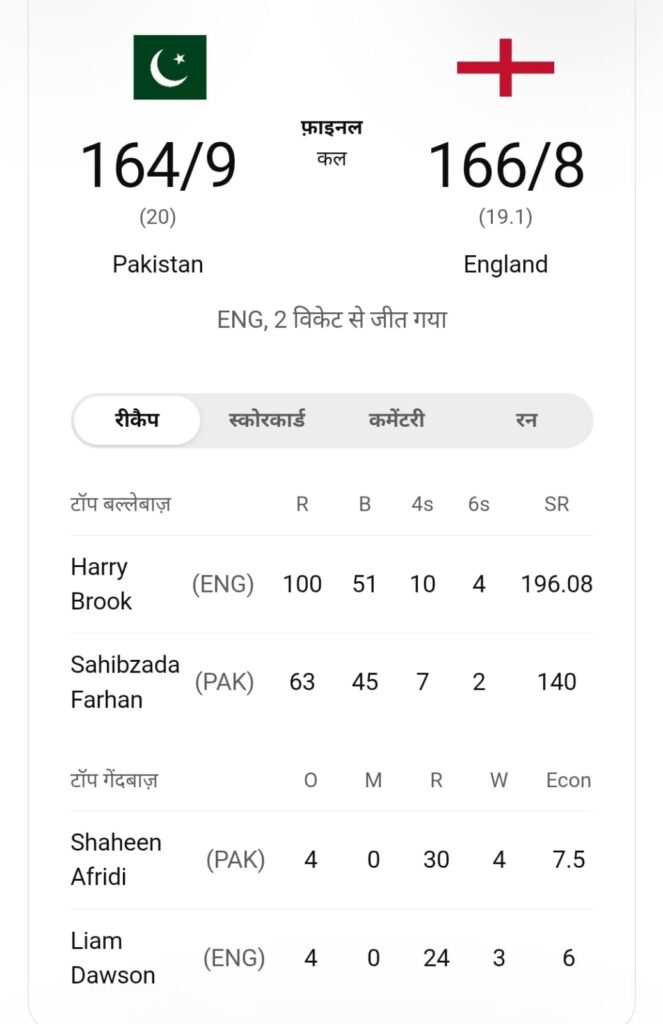This screenshot has width=663, height=1024.
Task: Click the Pakistan flag icon
Action: point(169,63)
